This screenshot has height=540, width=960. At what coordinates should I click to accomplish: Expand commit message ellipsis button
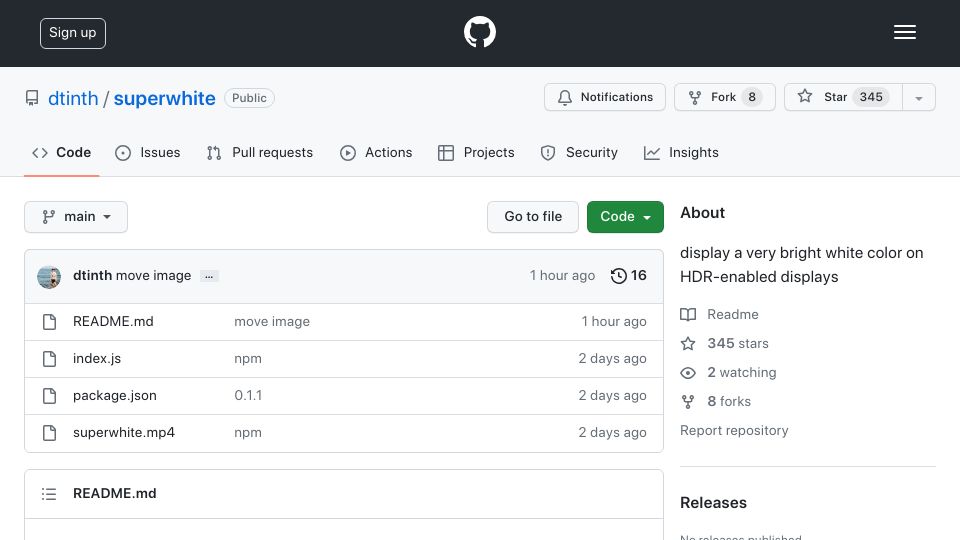coord(209,276)
